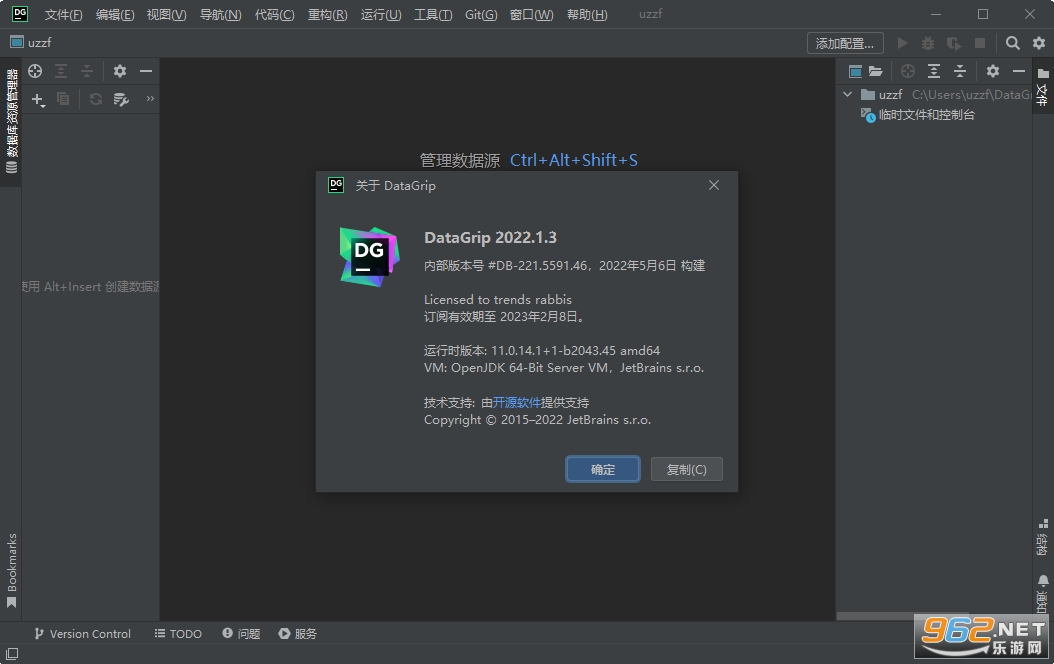Open the 开源软件 link in About dialog
1054x664 pixels.
pyautogui.click(x=516, y=403)
